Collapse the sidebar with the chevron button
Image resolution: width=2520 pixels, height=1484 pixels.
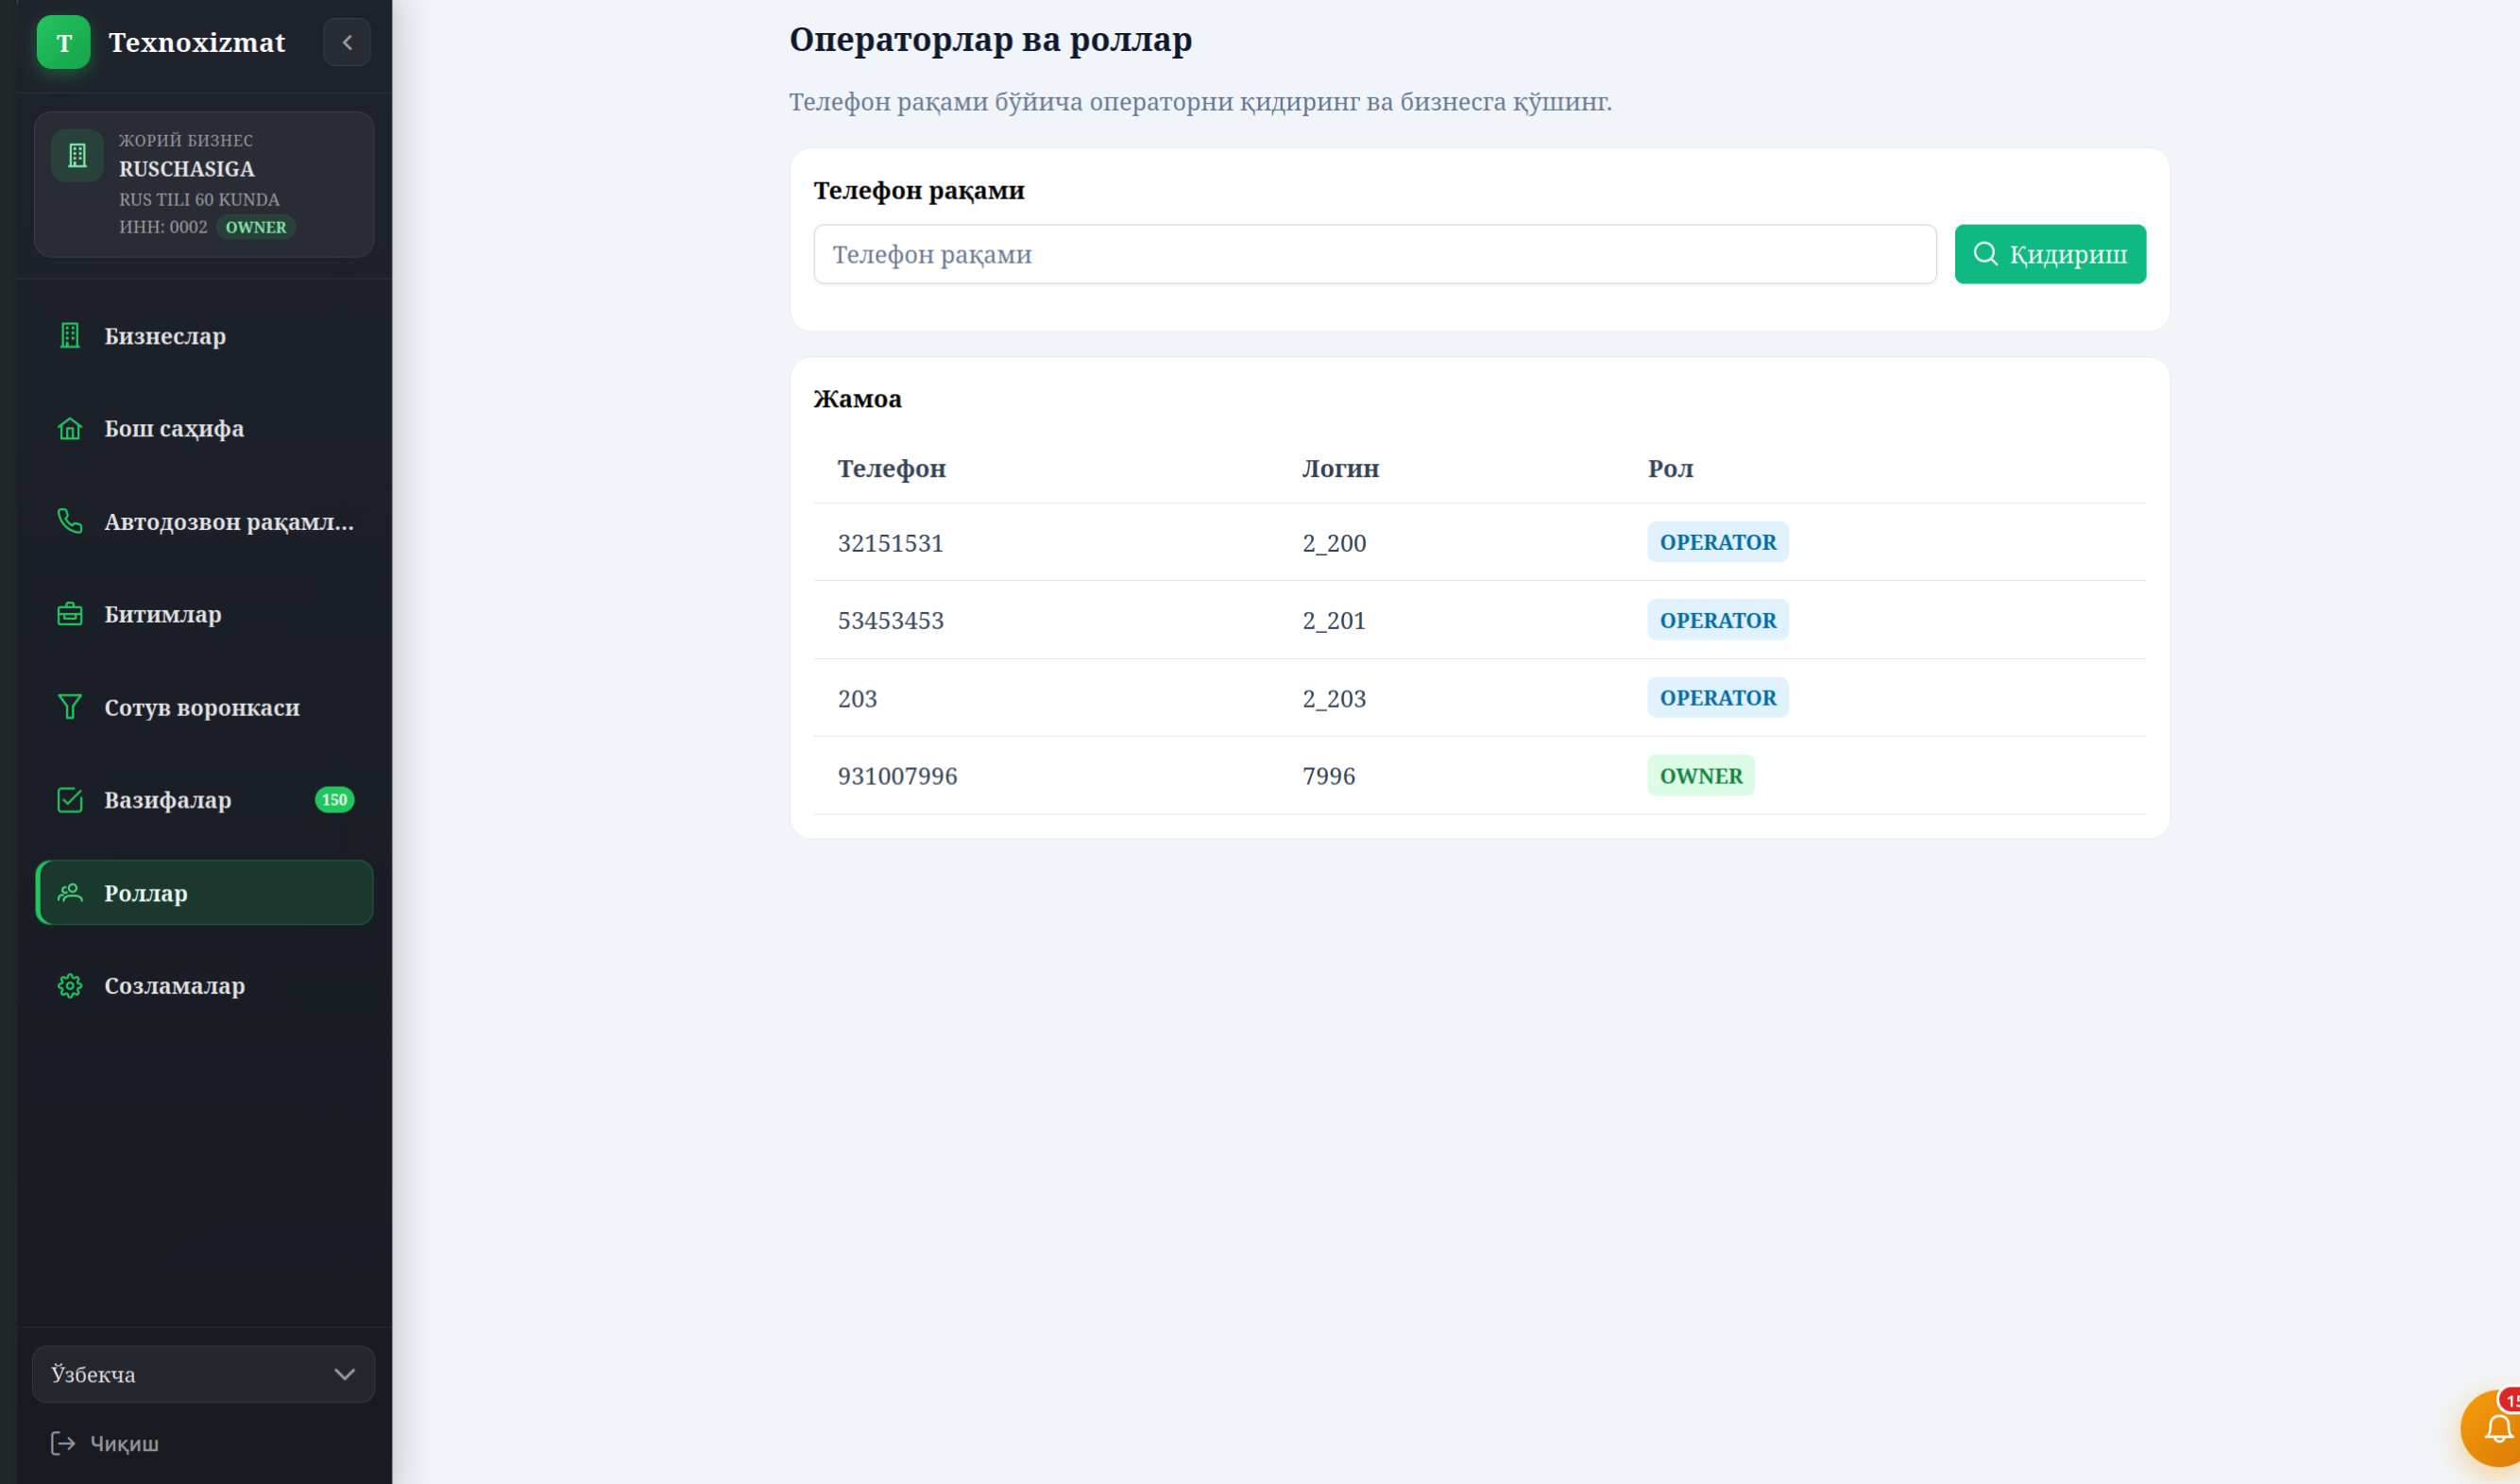[x=347, y=42]
